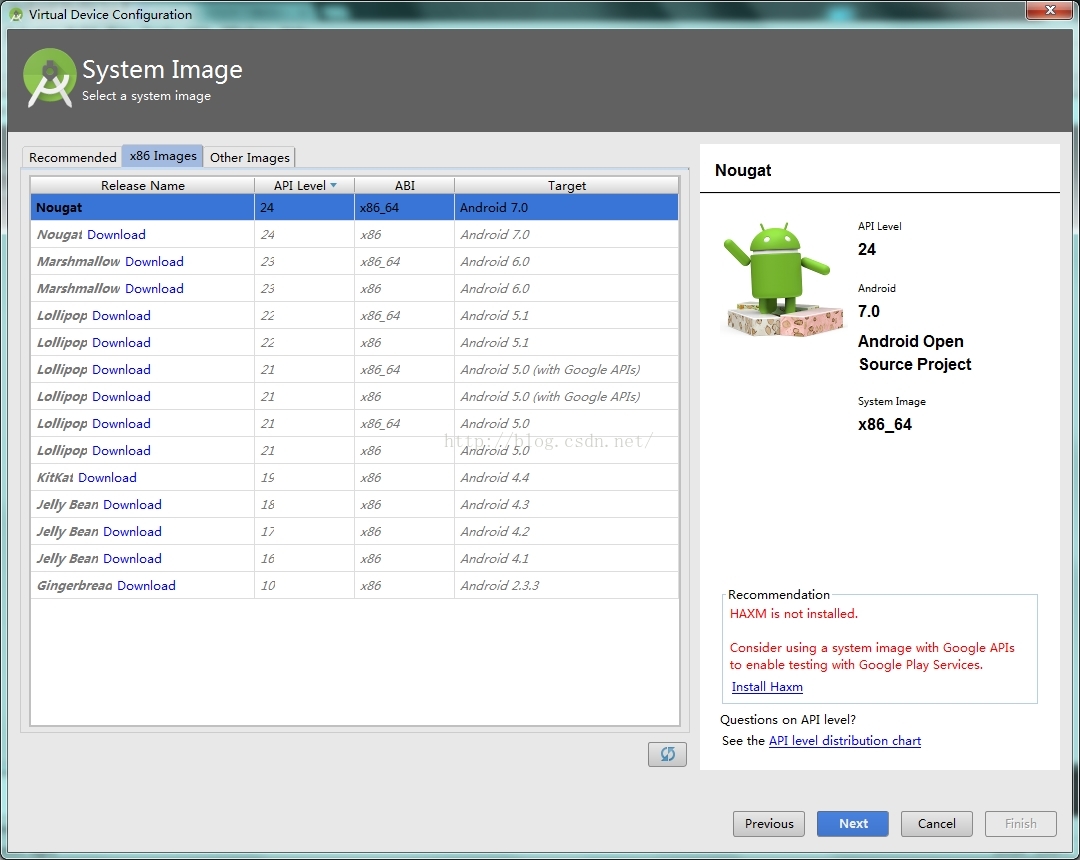Click the refresh system images icon button

(667, 754)
